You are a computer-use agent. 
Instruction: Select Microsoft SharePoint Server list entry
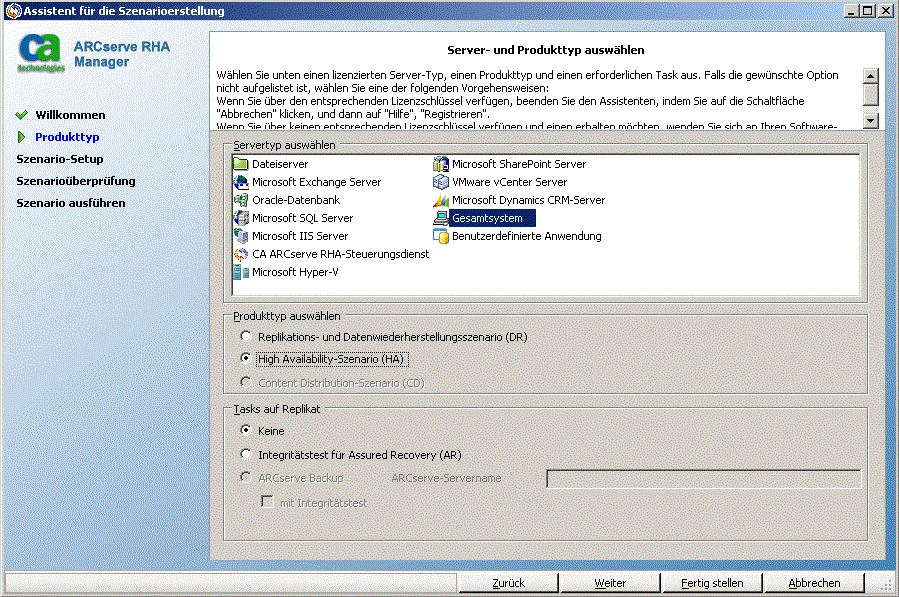click(x=519, y=164)
